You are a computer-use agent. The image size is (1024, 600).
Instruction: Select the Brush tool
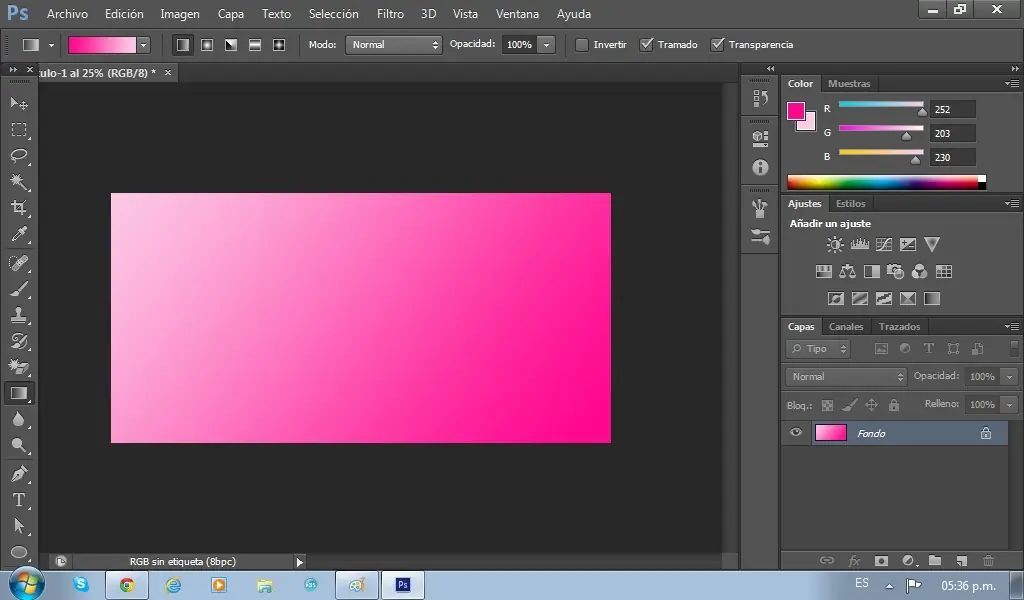(19, 289)
